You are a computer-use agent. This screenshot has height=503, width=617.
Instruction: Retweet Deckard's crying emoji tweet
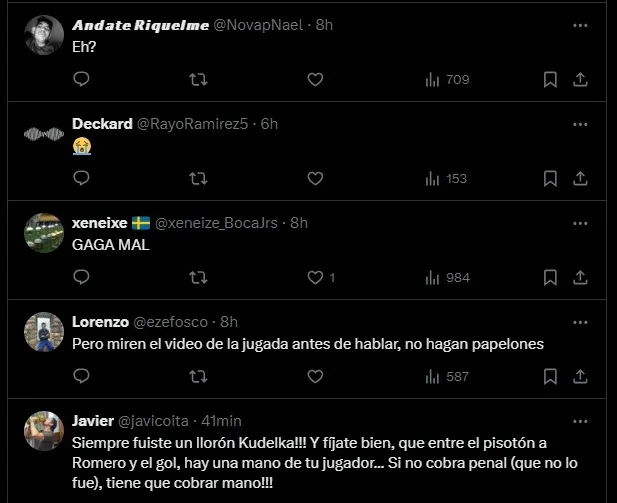click(198, 178)
